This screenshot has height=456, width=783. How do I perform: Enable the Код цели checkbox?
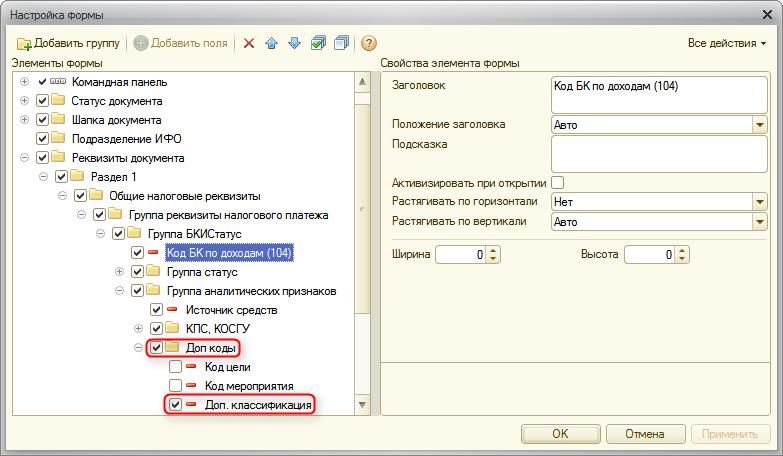point(175,367)
